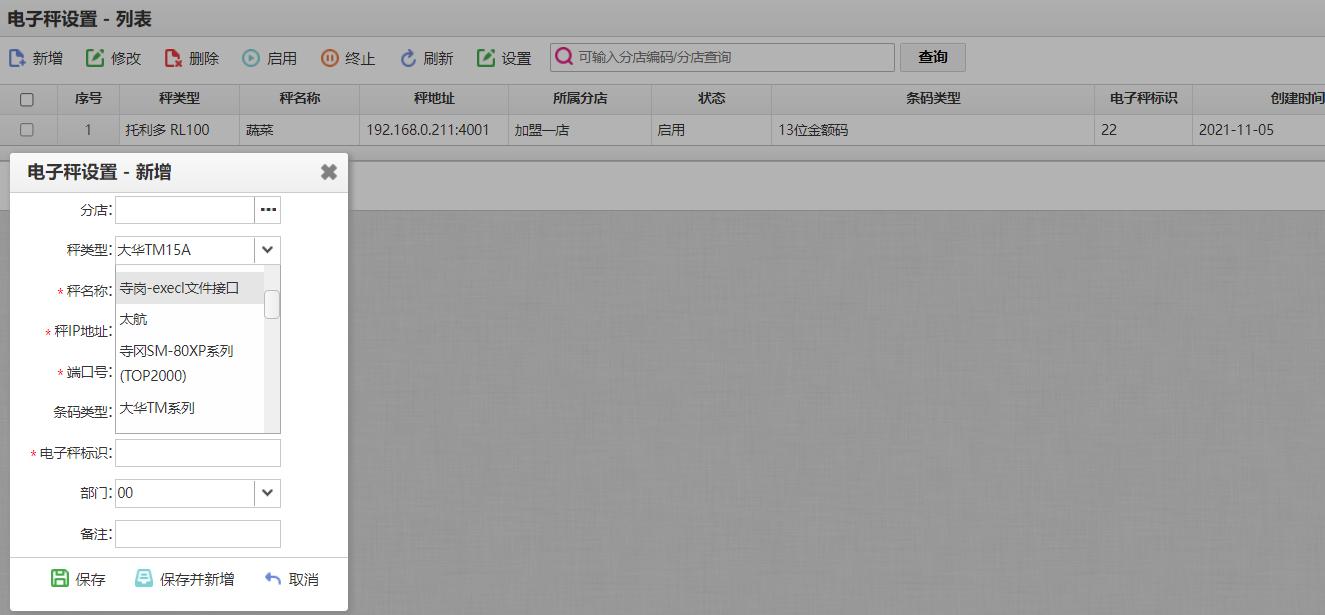Click the 所属分店 column header
This screenshot has width=1325, height=615.
pos(579,97)
